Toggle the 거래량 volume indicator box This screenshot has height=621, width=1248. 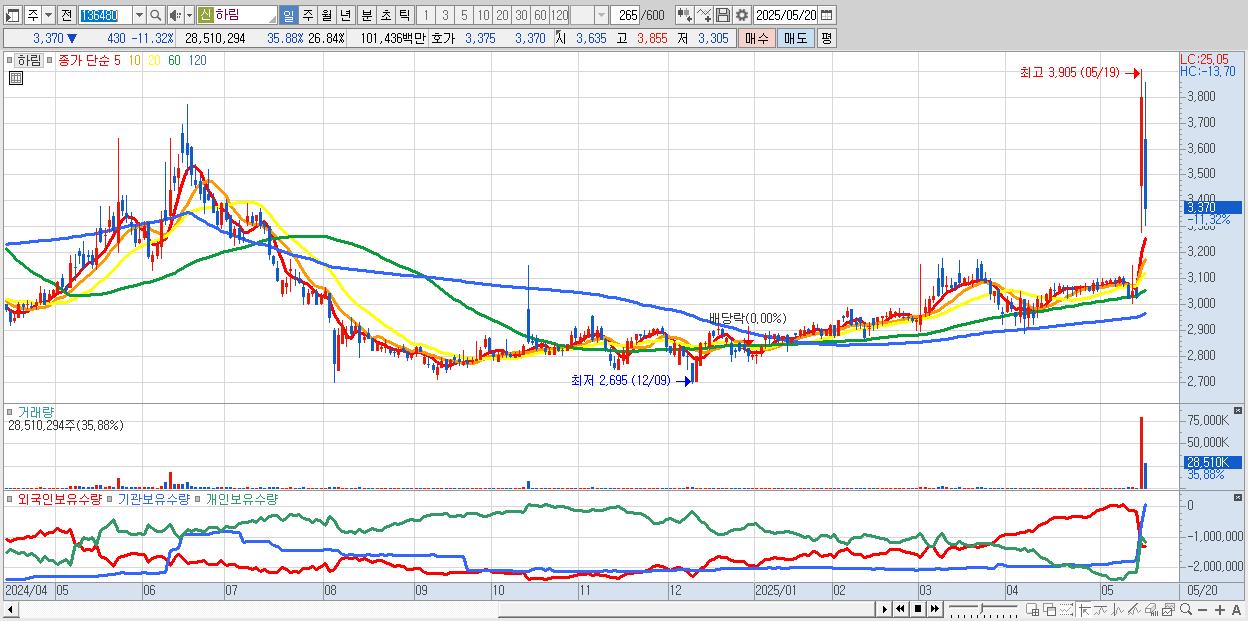click(12, 412)
